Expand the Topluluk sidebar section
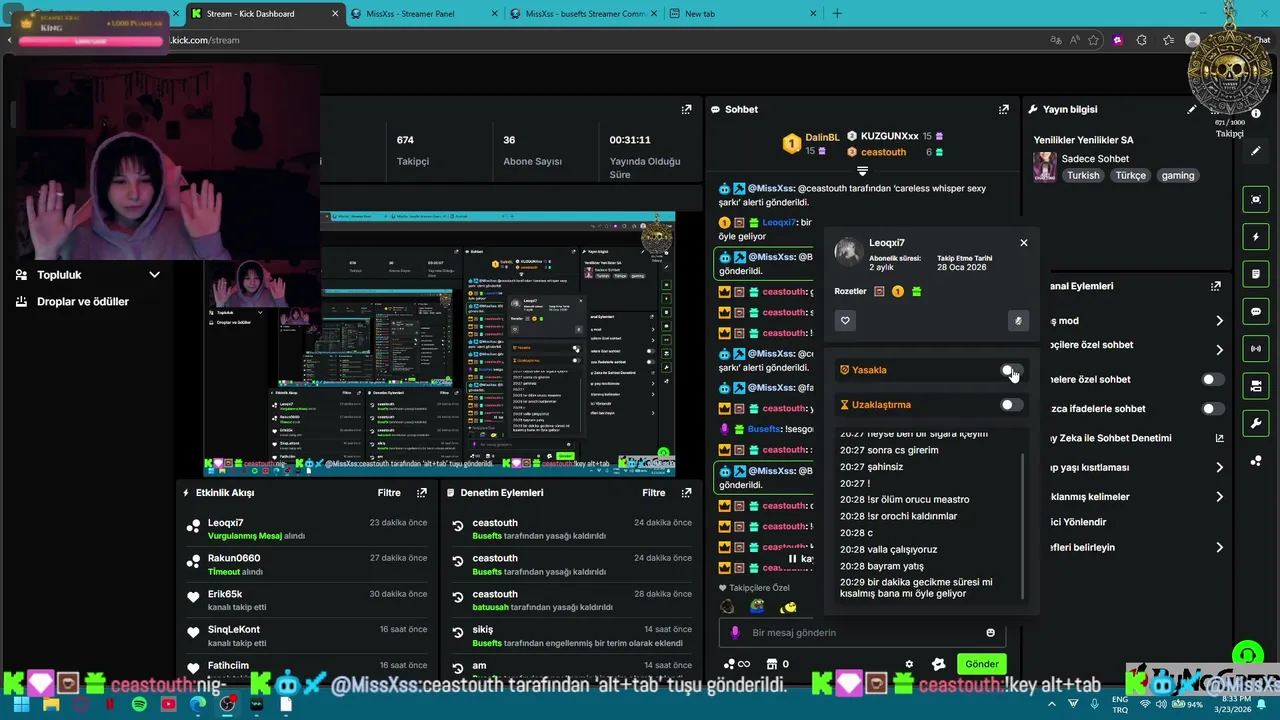1280x720 pixels. pyautogui.click(x=154, y=275)
